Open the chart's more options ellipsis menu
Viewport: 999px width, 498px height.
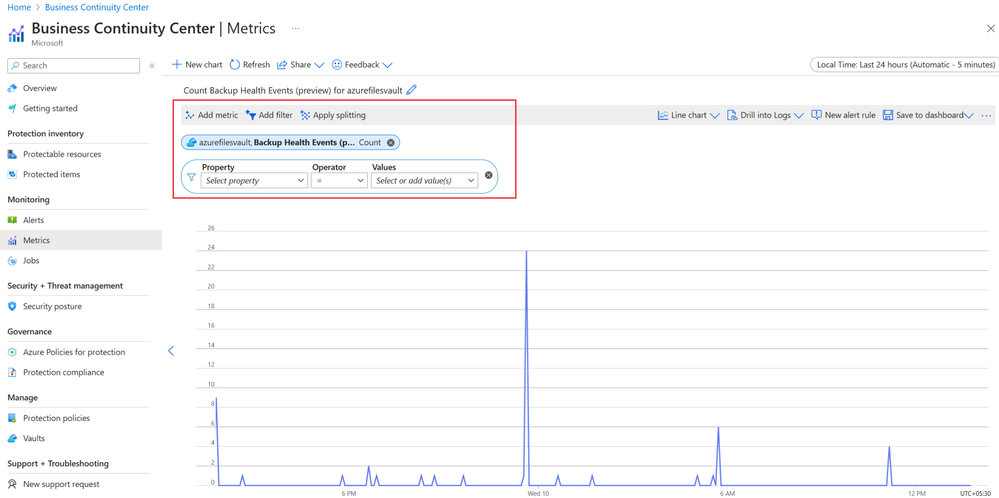(x=986, y=115)
